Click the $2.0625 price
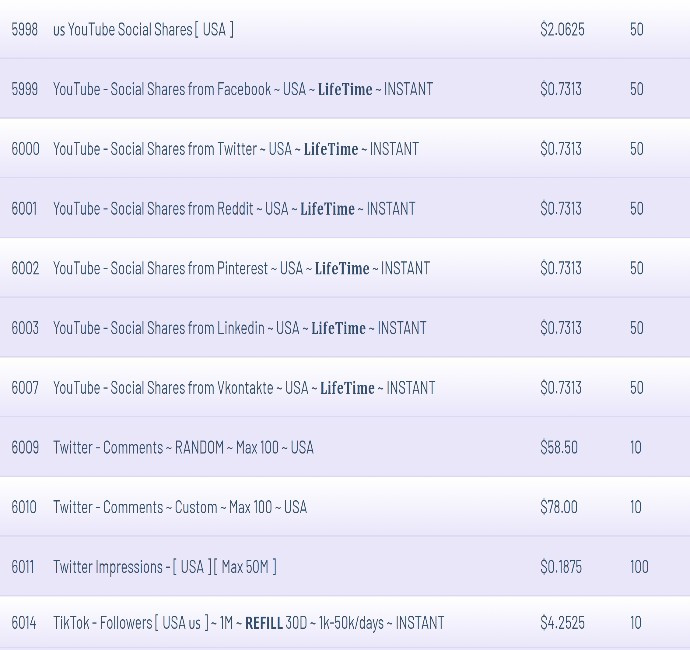690x650 pixels. (x=562, y=29)
